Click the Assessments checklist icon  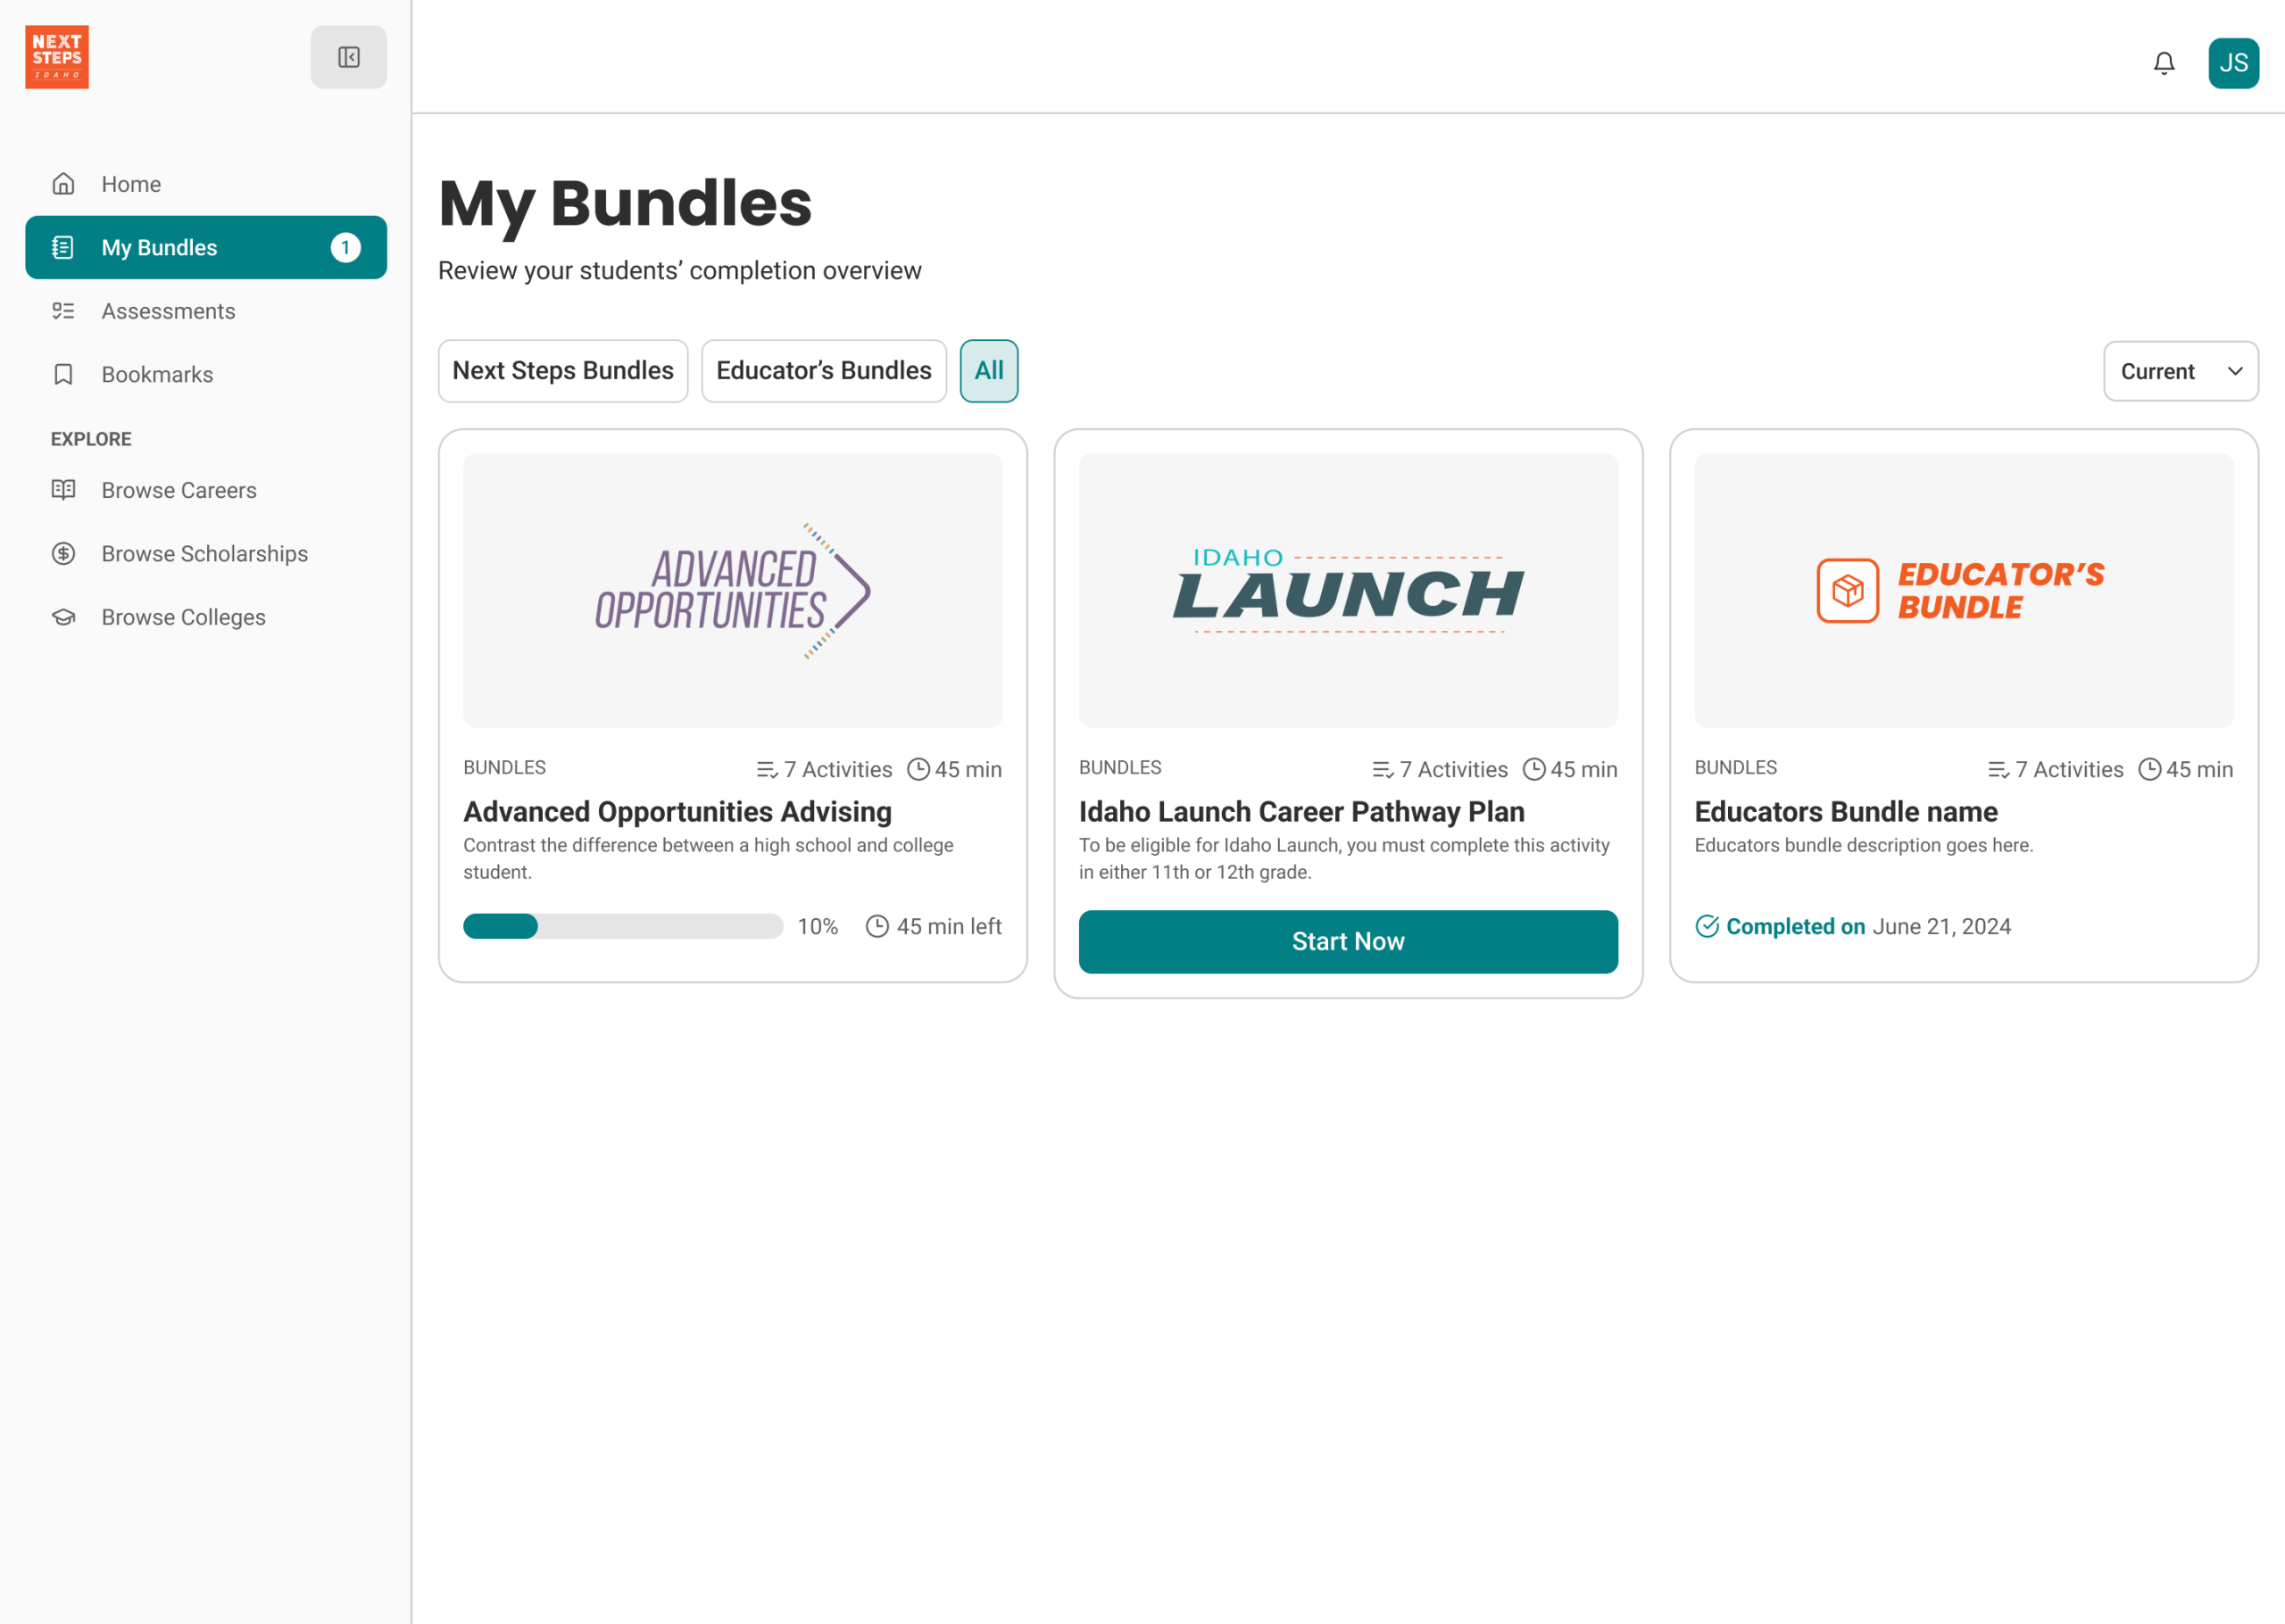[x=64, y=311]
